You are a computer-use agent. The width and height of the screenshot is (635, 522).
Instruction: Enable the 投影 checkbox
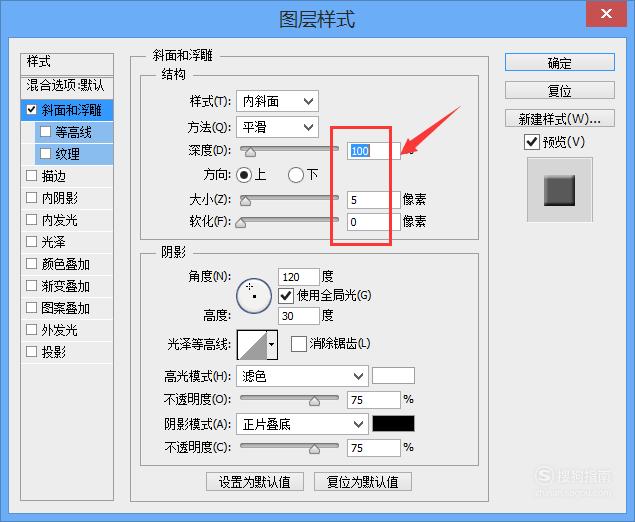click(31, 351)
